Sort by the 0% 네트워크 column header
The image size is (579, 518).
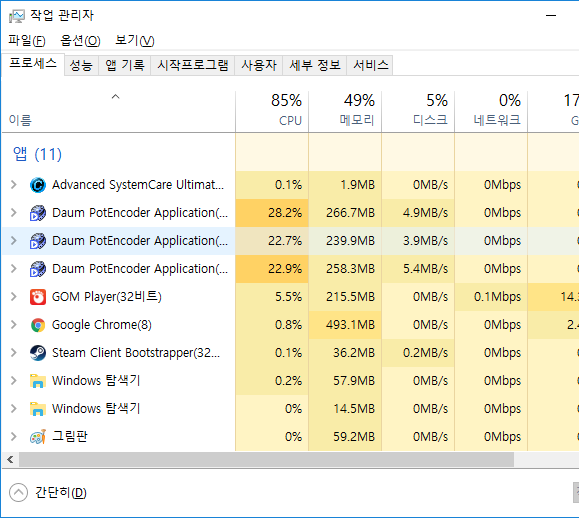tap(491, 111)
